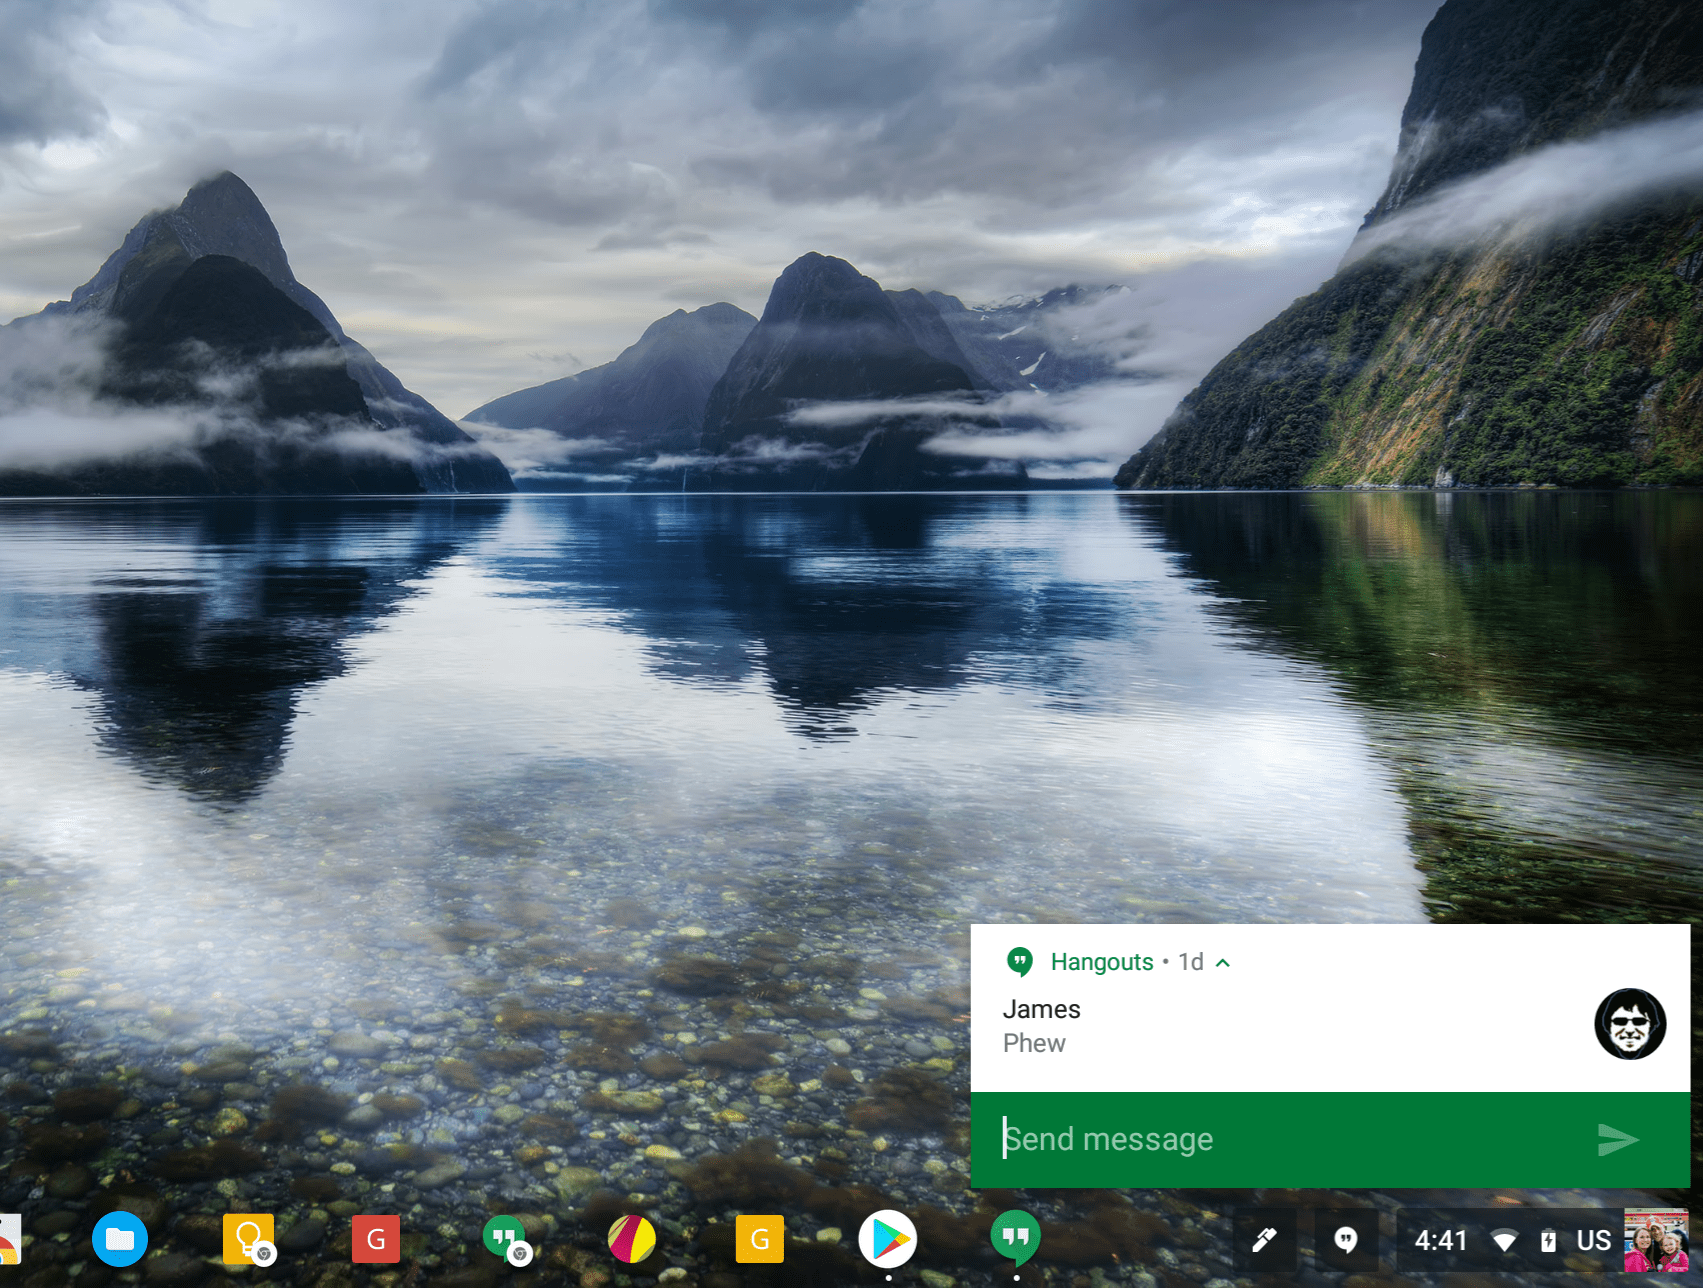The image size is (1703, 1288).
Task: Open the Files app from the shelf
Action: coord(119,1240)
